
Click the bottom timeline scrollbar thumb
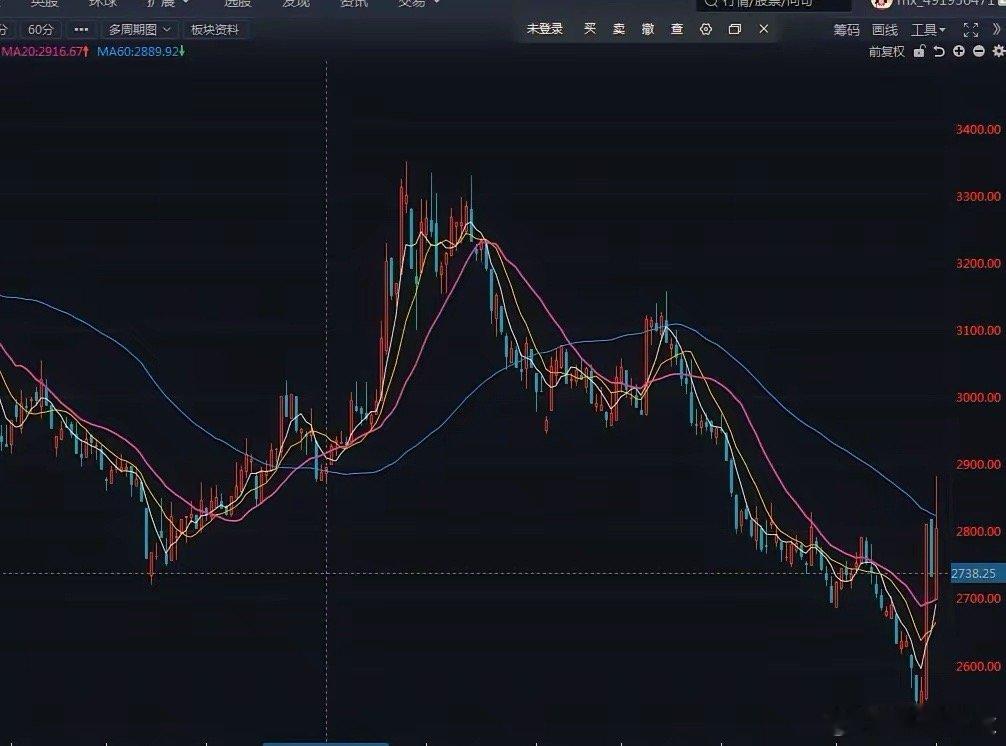pyautogui.click(x=325, y=744)
